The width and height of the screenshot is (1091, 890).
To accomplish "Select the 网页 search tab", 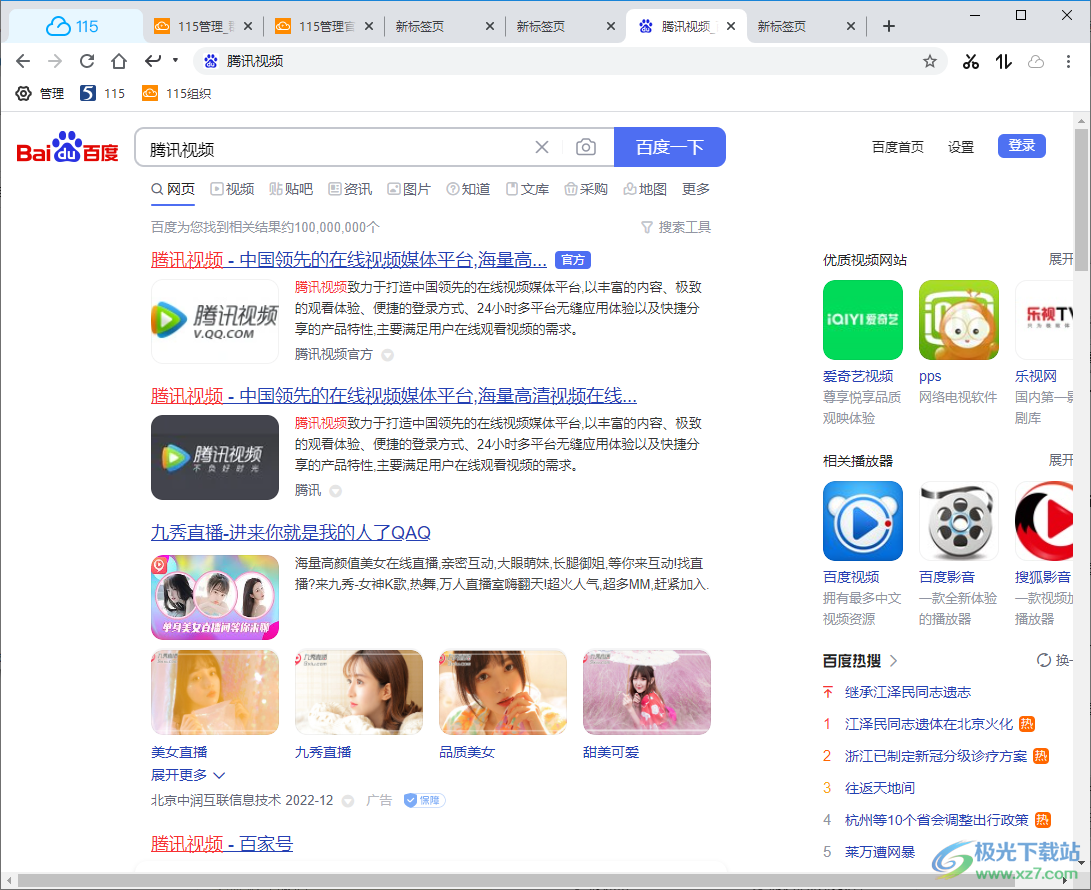I will (x=173, y=189).
